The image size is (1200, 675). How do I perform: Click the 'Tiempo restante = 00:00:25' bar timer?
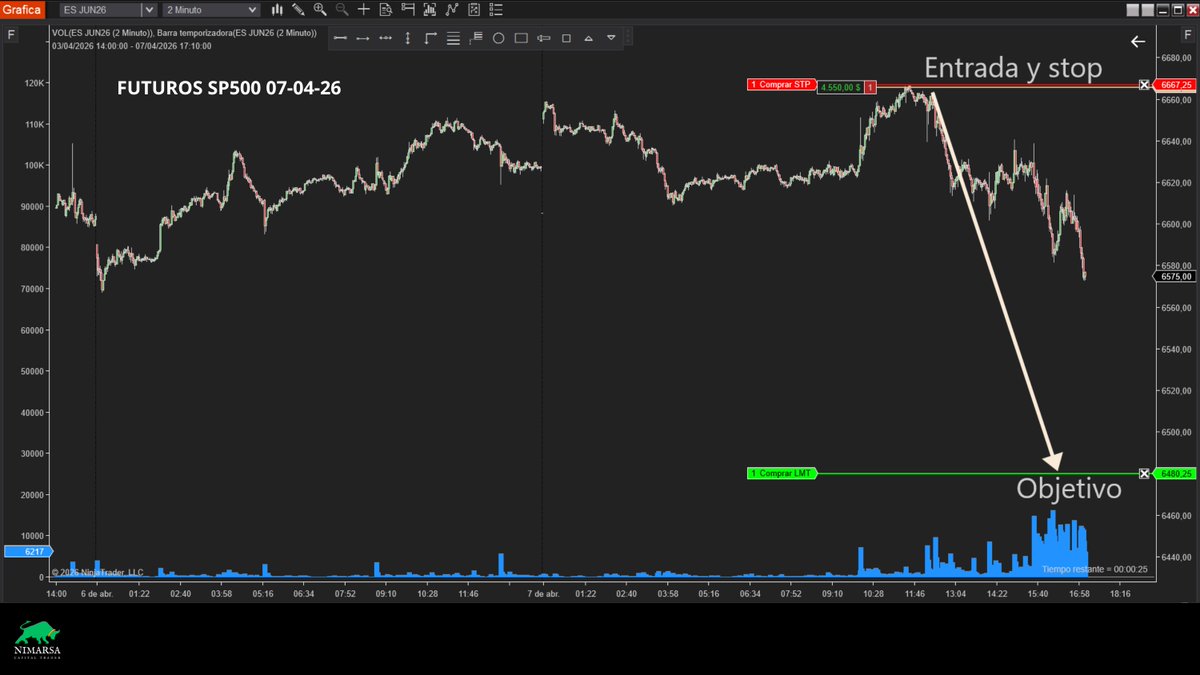pos(1094,569)
